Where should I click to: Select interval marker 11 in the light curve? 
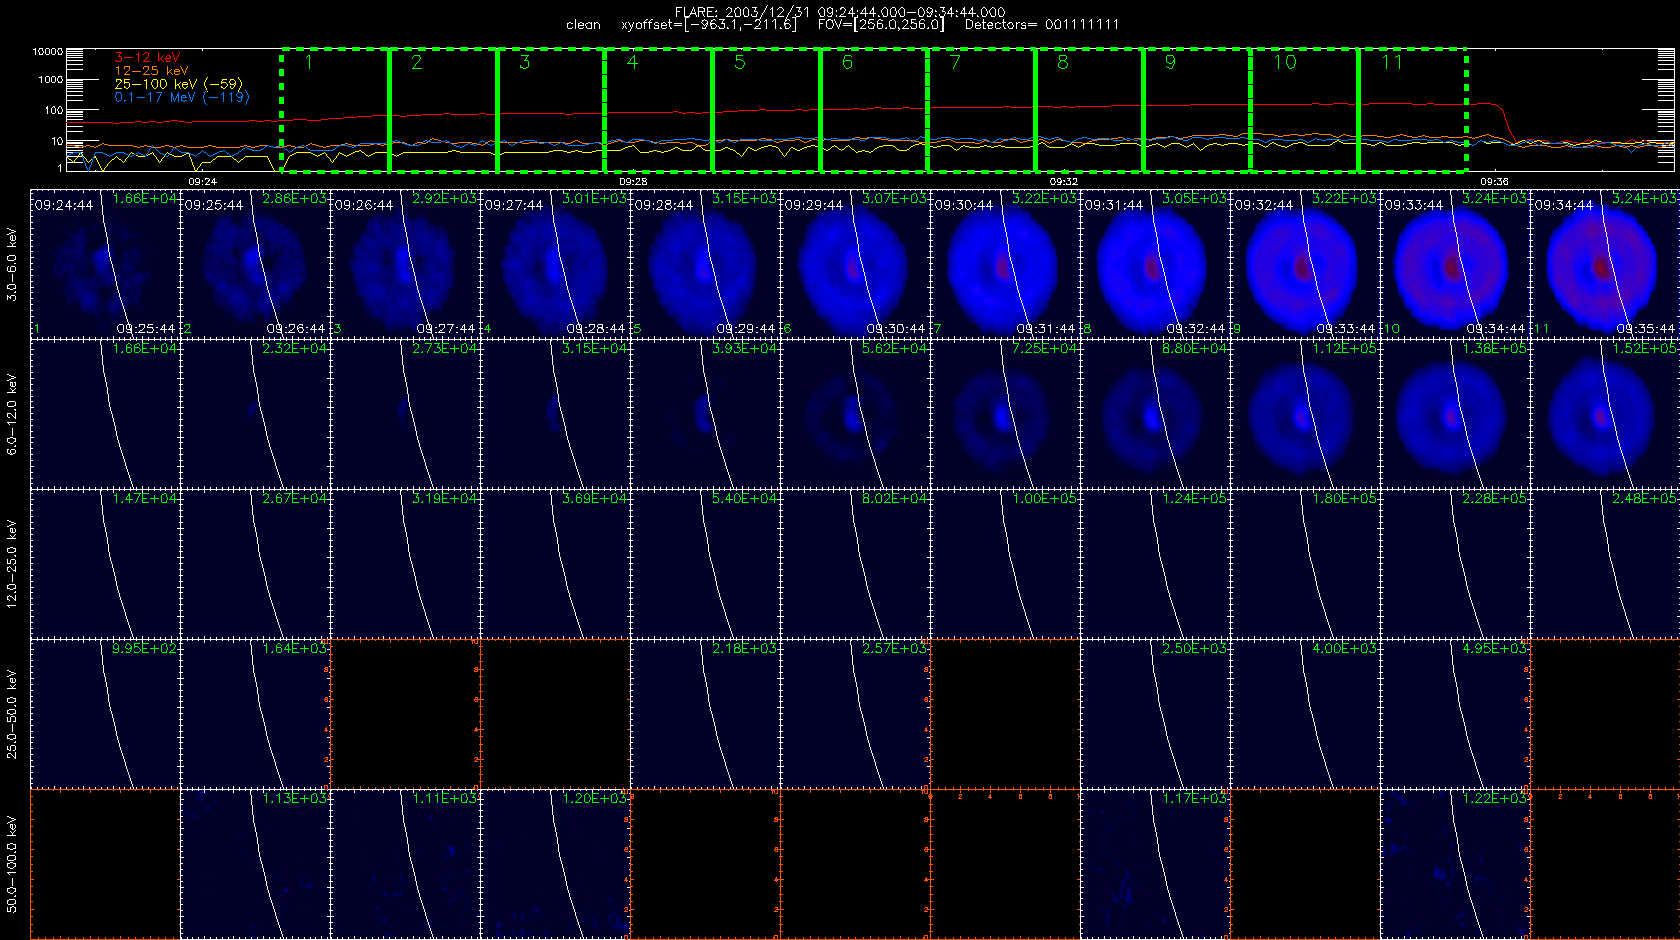tap(1392, 63)
